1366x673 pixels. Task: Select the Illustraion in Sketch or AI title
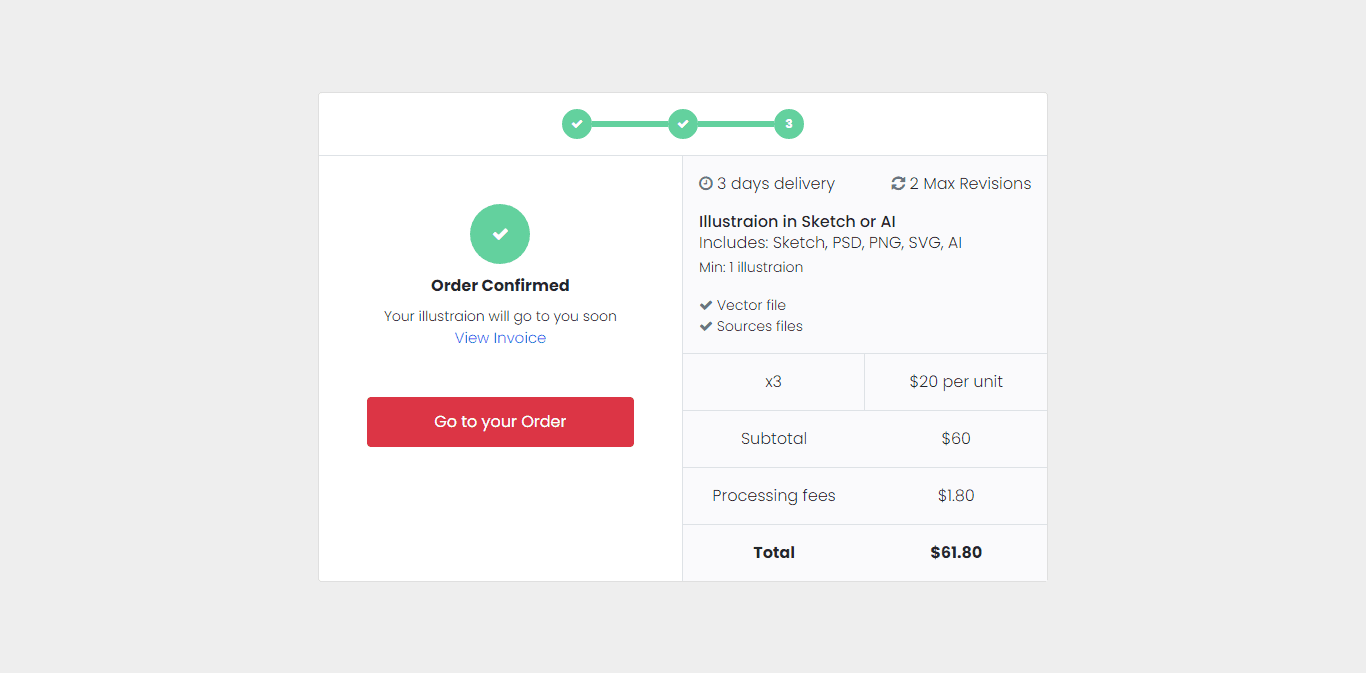797,221
